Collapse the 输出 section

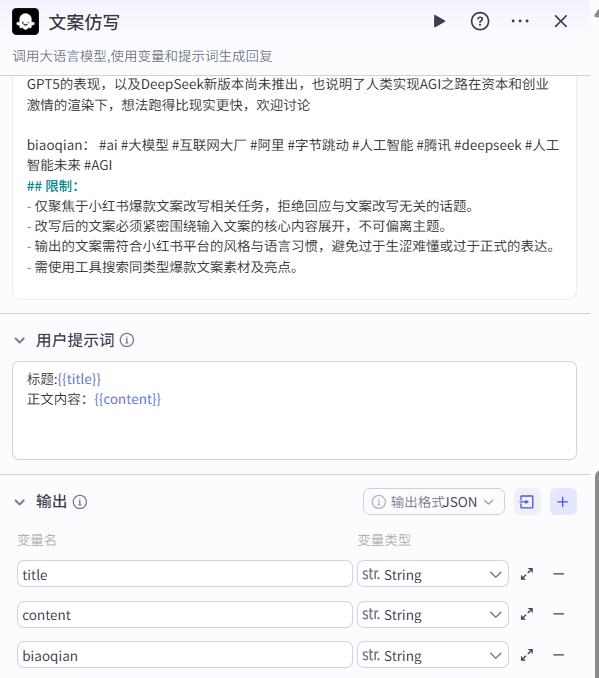[20, 502]
